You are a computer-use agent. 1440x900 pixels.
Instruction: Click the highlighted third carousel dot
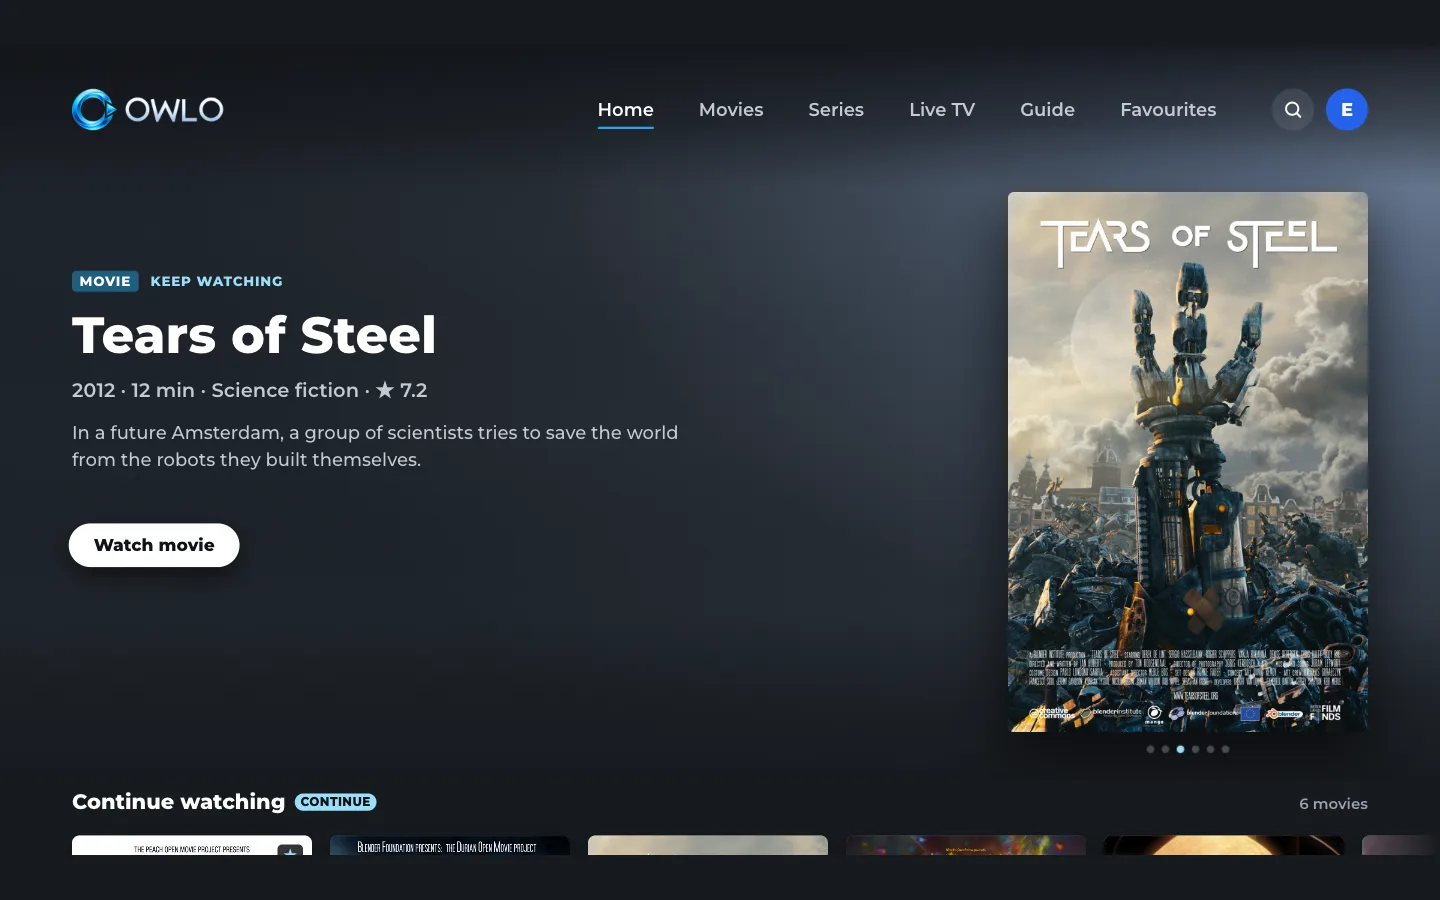click(1180, 749)
